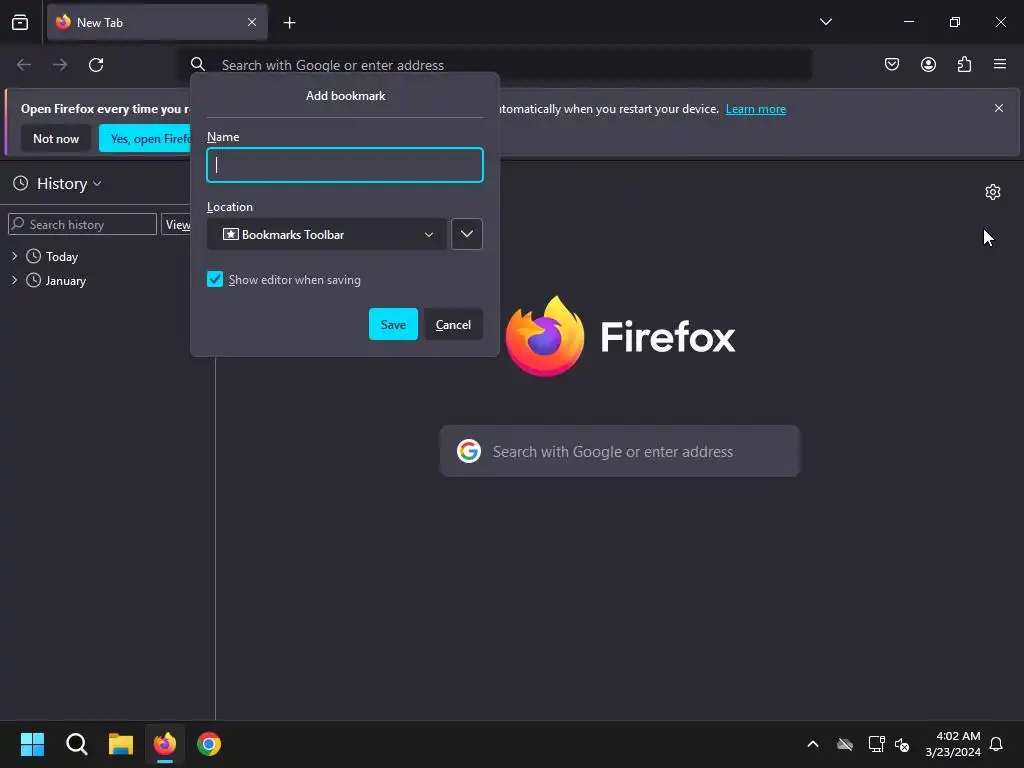
Task: Click the Yes, open Firefox button
Action: pos(146,138)
